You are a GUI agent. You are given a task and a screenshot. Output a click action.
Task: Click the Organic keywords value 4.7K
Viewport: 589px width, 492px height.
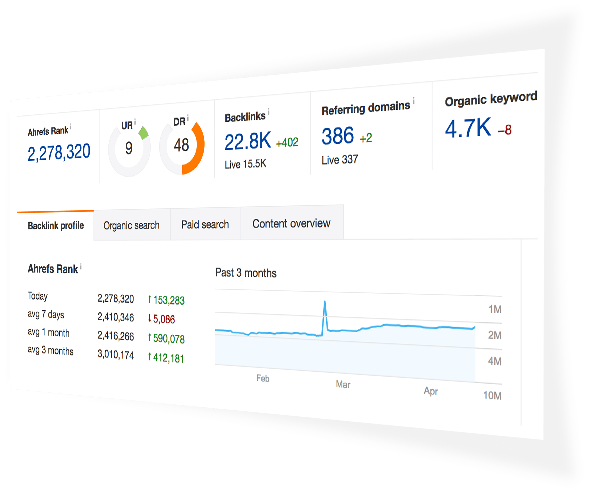[x=468, y=128]
